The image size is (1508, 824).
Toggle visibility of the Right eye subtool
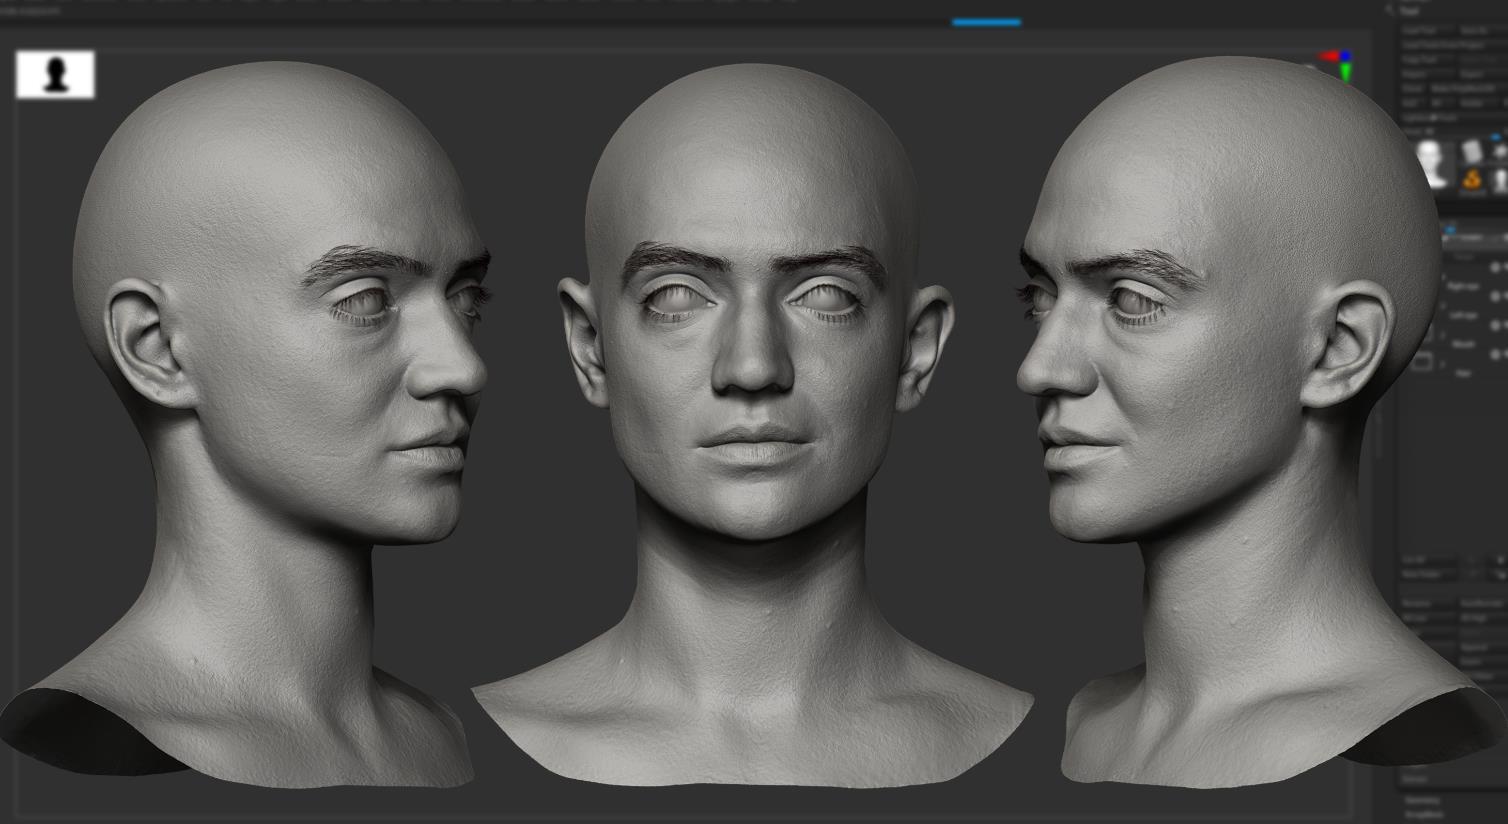(1497, 267)
